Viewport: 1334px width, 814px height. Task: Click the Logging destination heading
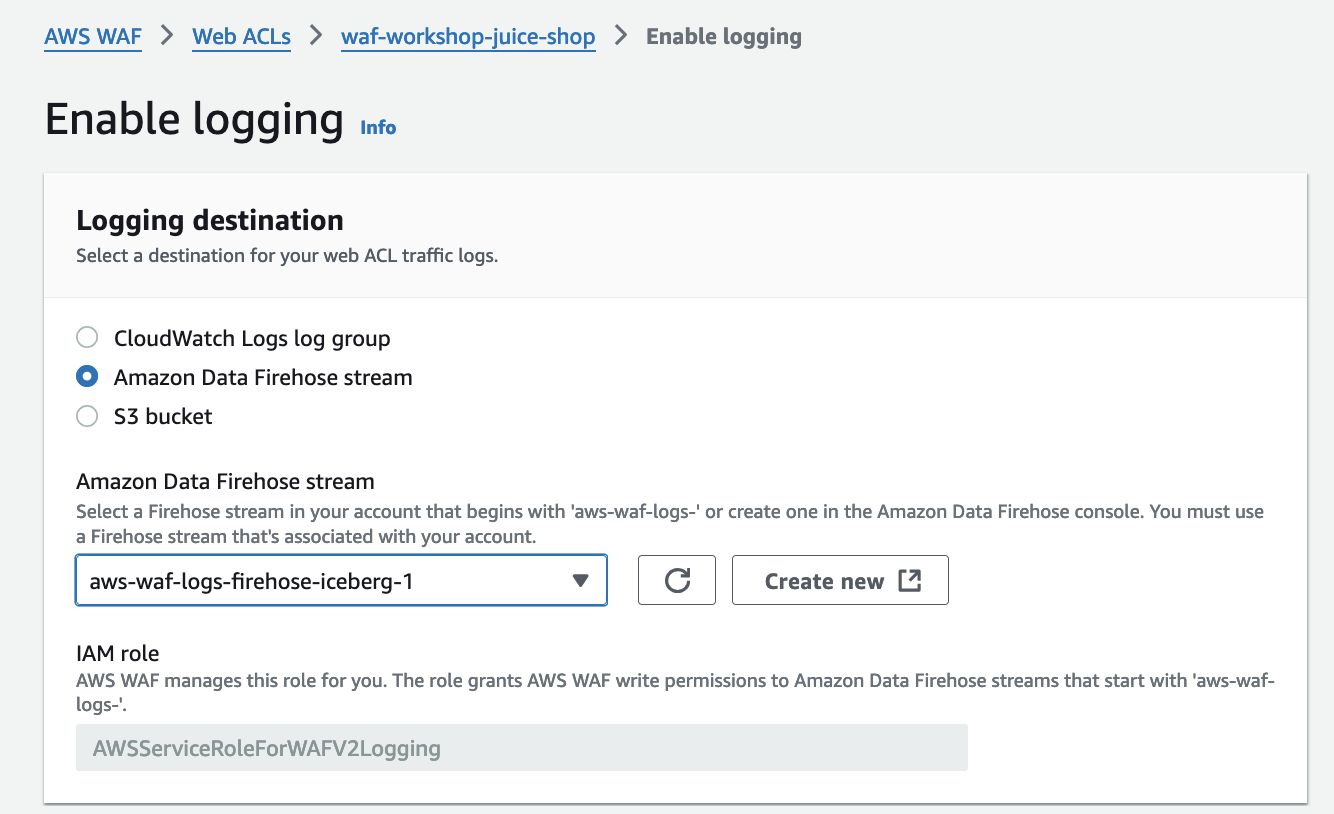coord(210,220)
